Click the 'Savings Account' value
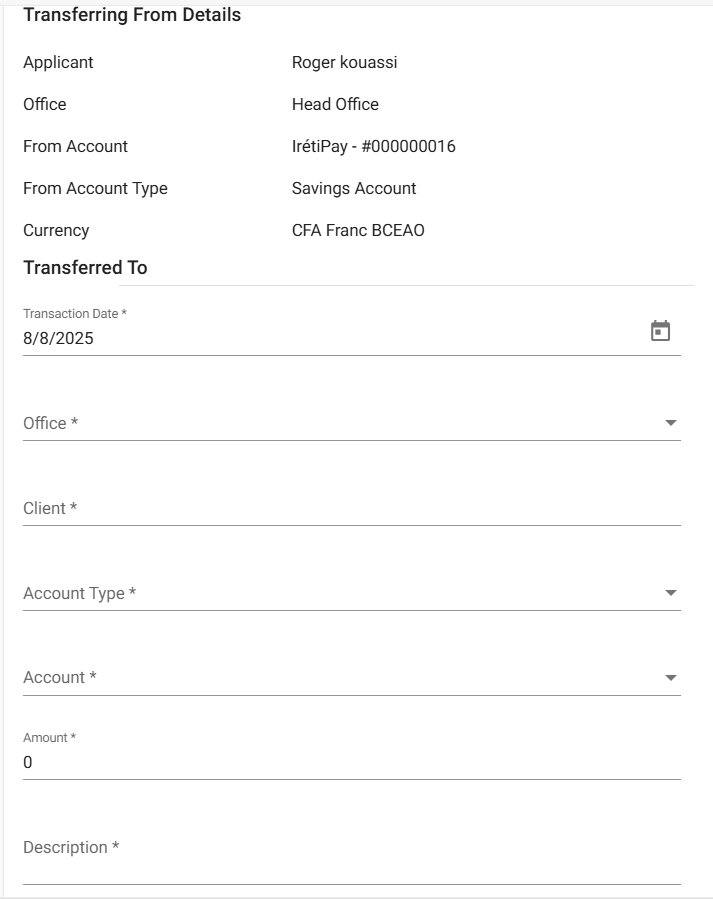The width and height of the screenshot is (713, 899). tap(354, 188)
